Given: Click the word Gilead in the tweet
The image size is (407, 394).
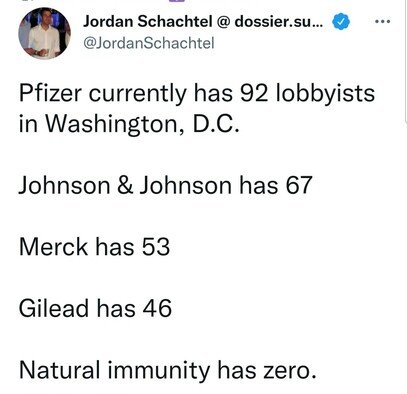Looking at the screenshot, I should tap(54, 308).
